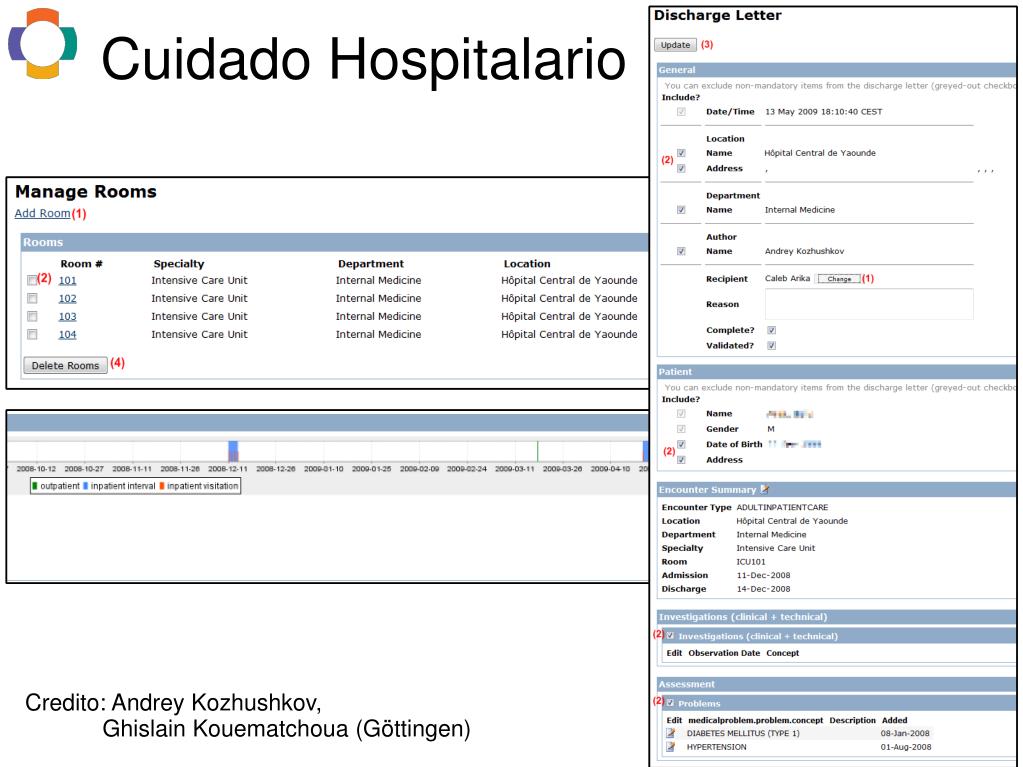Click the ADULTINPATIENTCARE encounter type value
This screenshot has height=767, width=1023.
[x=782, y=507]
